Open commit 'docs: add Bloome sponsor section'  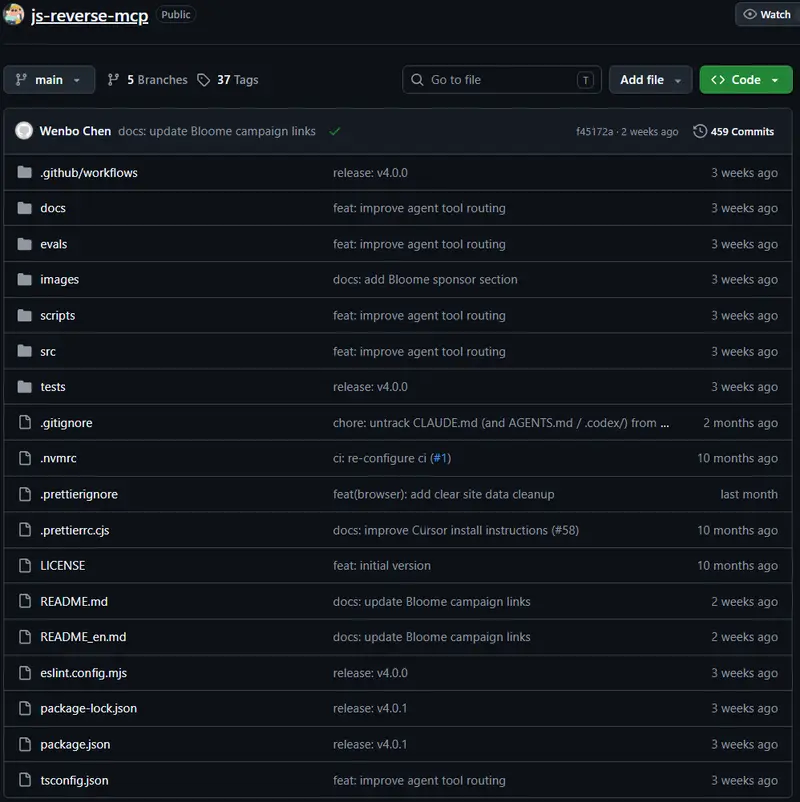(425, 279)
